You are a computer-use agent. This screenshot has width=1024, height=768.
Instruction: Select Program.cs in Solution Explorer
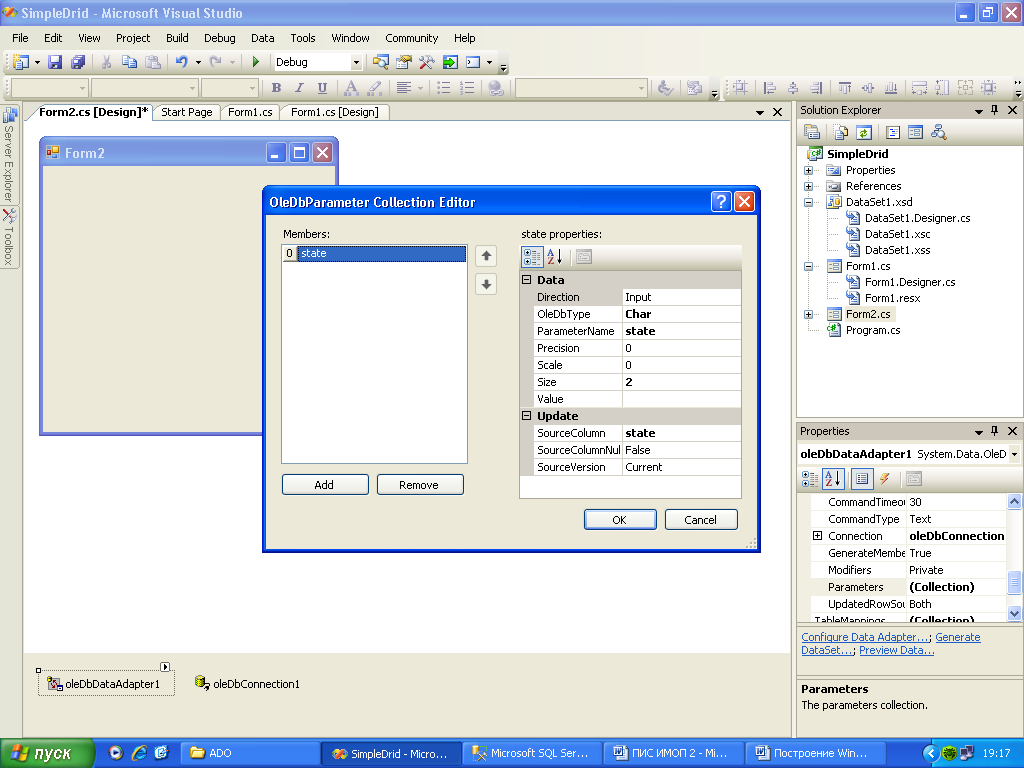[x=872, y=330]
